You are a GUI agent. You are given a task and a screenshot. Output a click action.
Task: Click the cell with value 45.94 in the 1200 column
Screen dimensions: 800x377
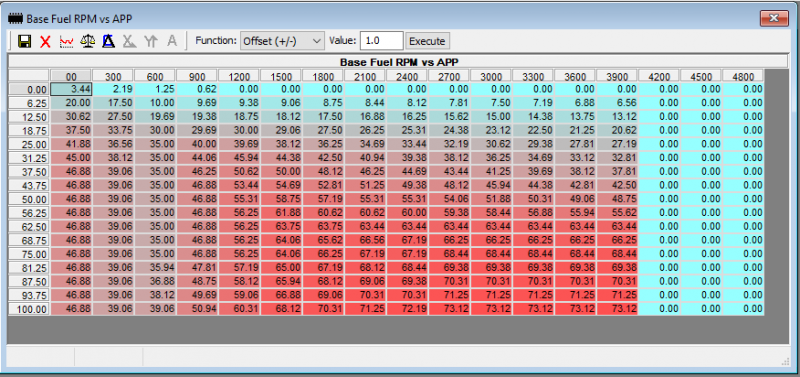pyautogui.click(x=239, y=158)
